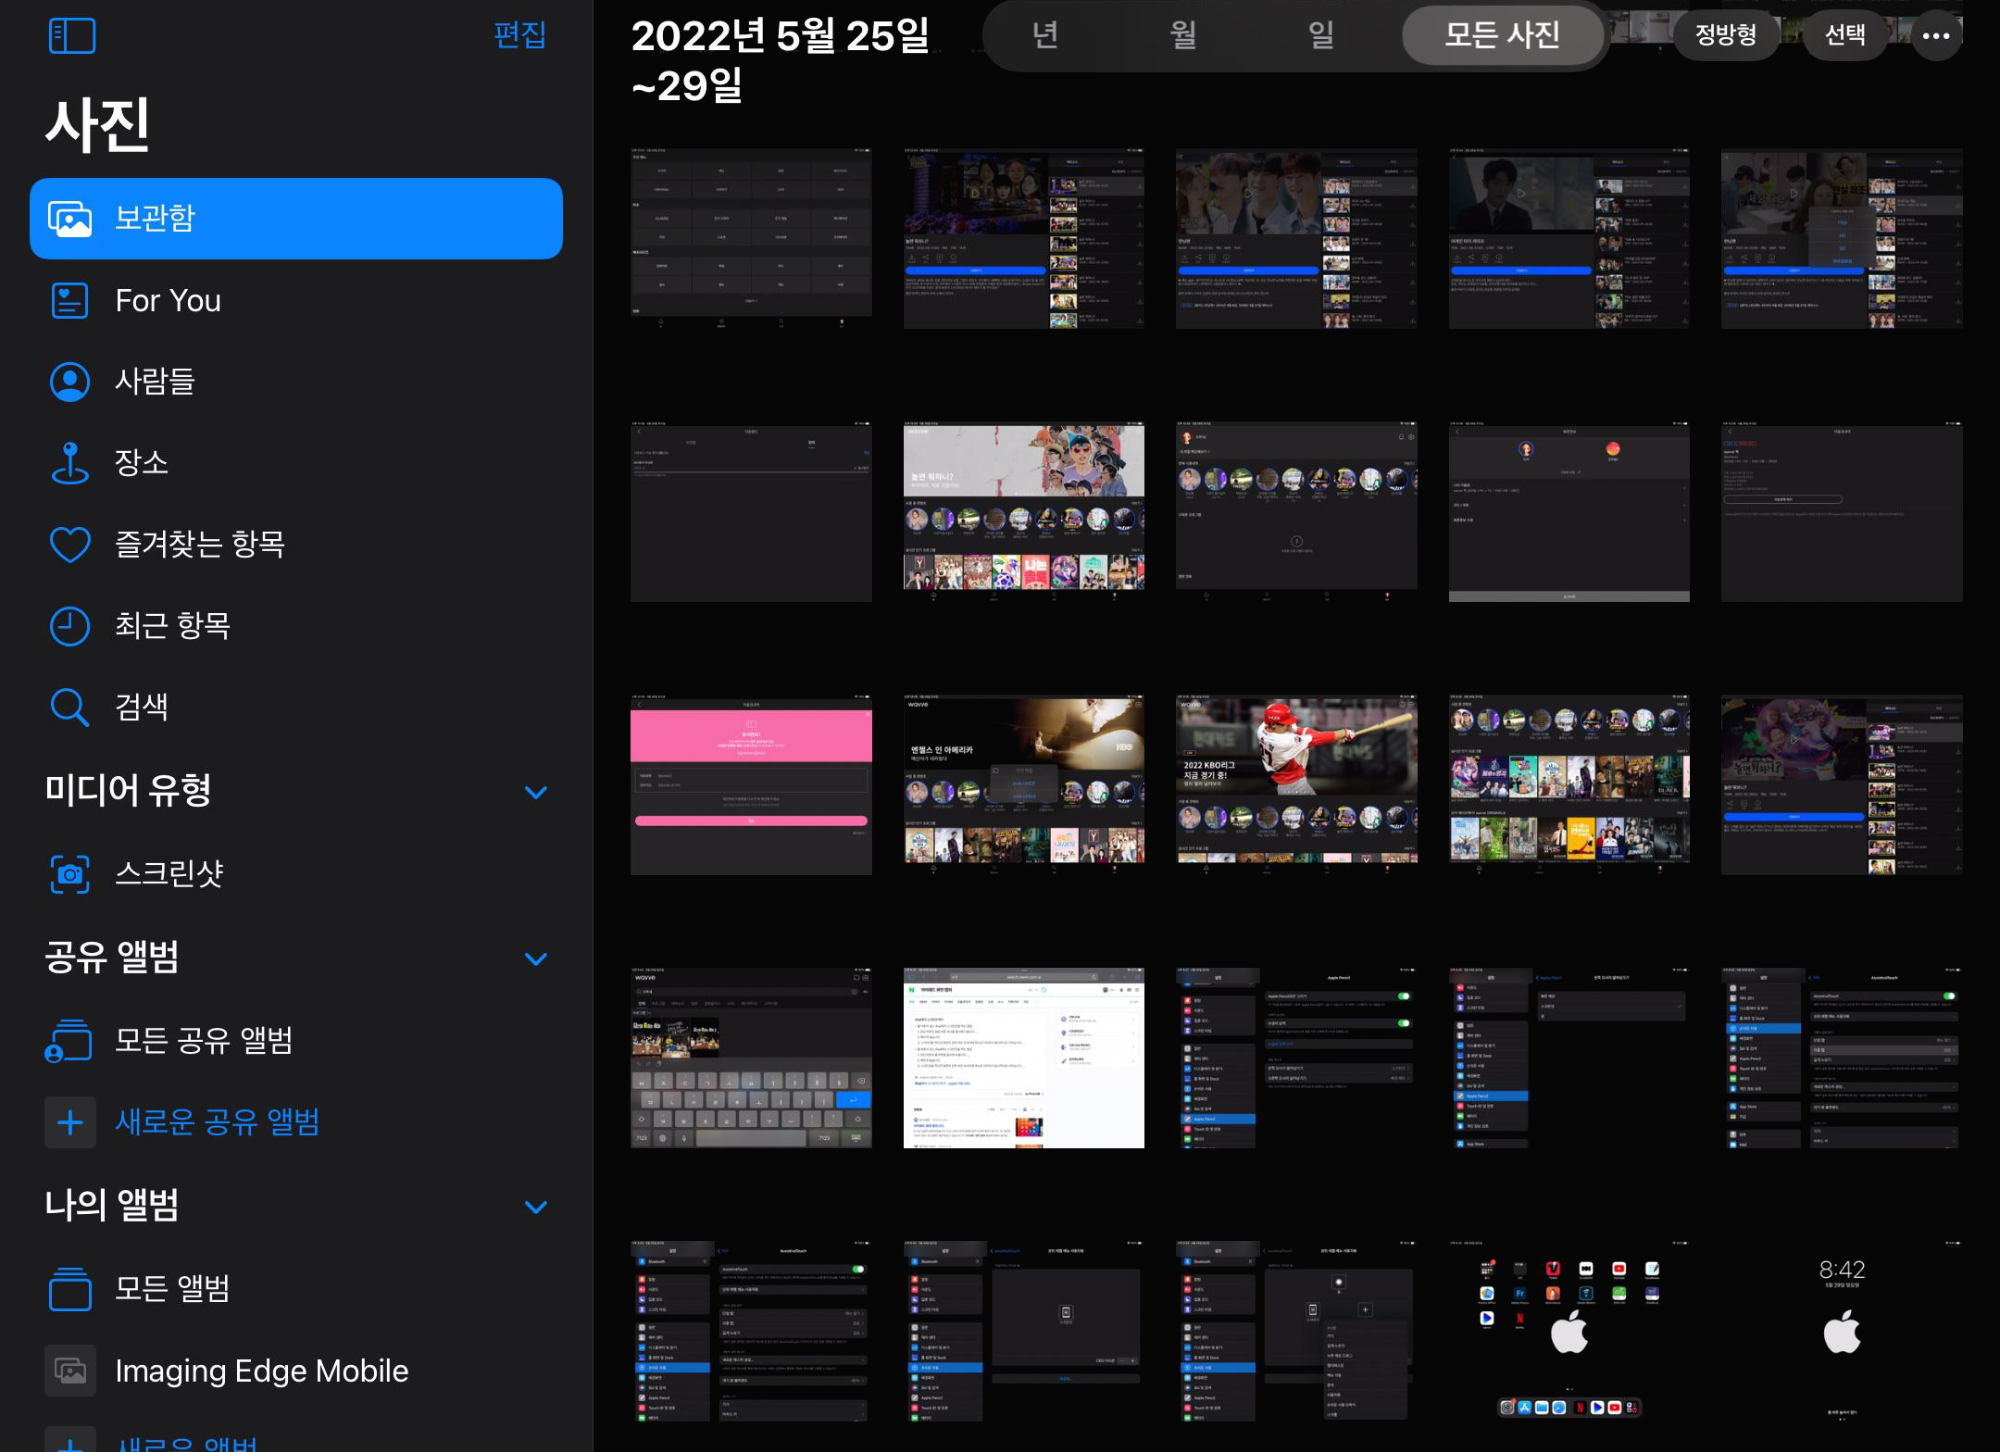Create 새로운 공유 앨범 shared album
This screenshot has width=2000, height=1452.
click(x=217, y=1122)
